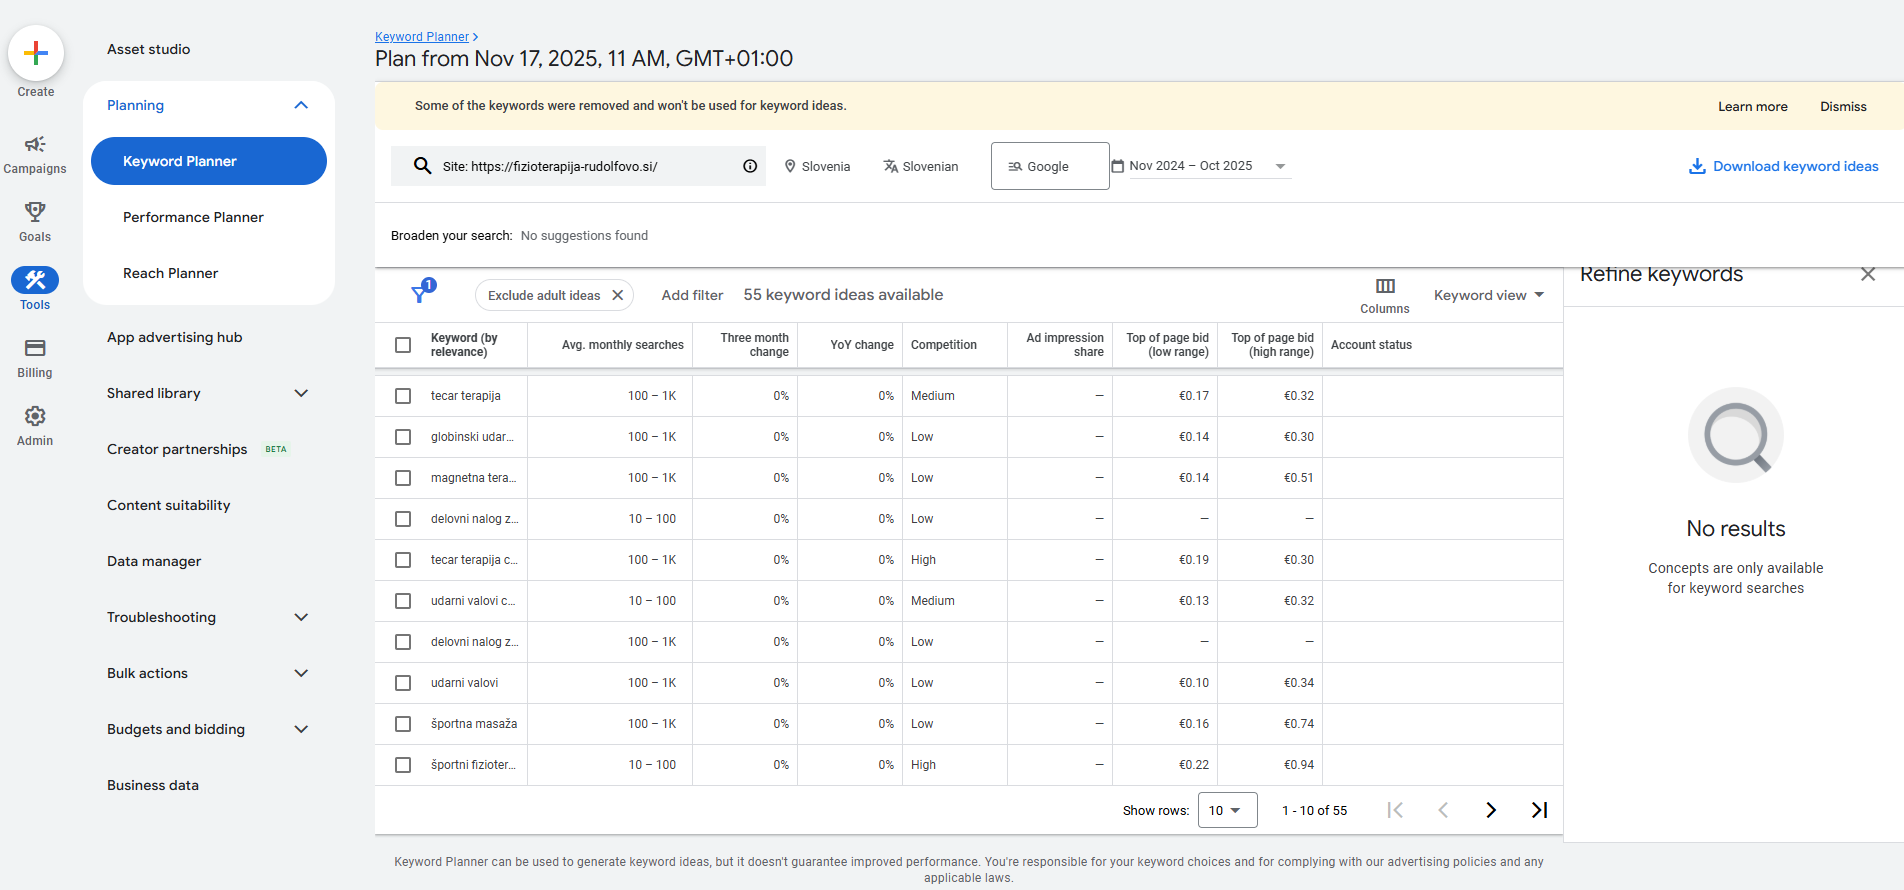Check the box for udarni valovi c…
Viewport: 1904px width, 890px height.
[x=403, y=601]
